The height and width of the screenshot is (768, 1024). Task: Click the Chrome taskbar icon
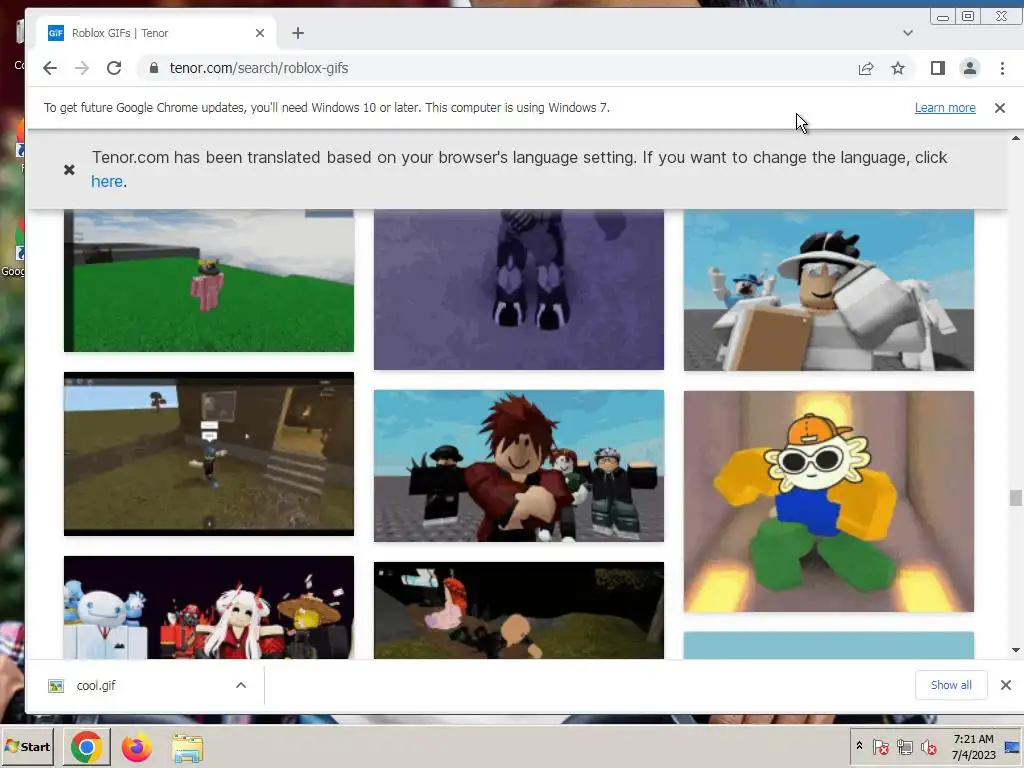[x=87, y=747]
